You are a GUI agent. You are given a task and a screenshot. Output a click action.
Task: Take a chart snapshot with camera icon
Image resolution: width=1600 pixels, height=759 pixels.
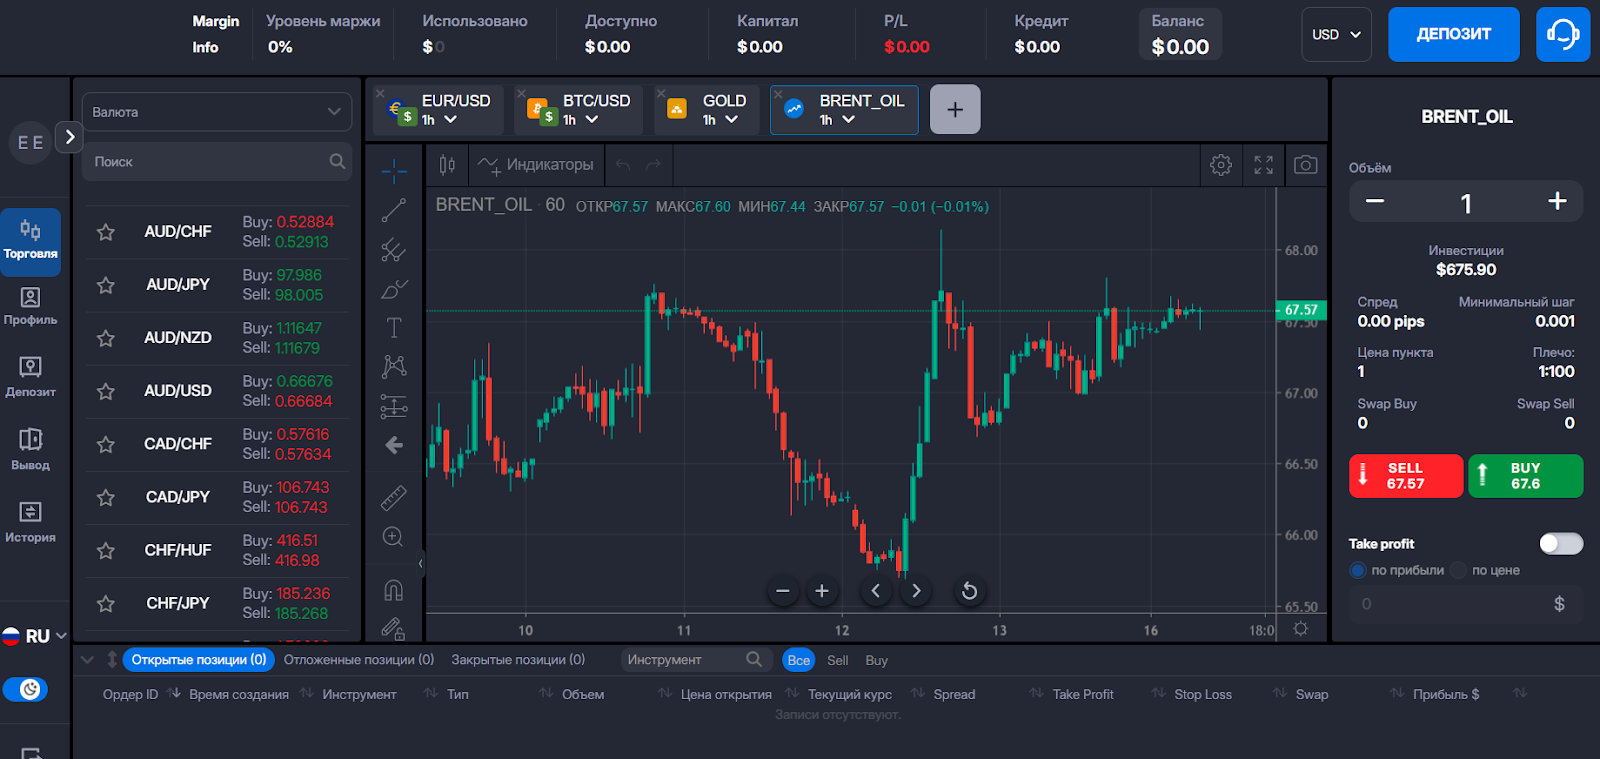1305,165
